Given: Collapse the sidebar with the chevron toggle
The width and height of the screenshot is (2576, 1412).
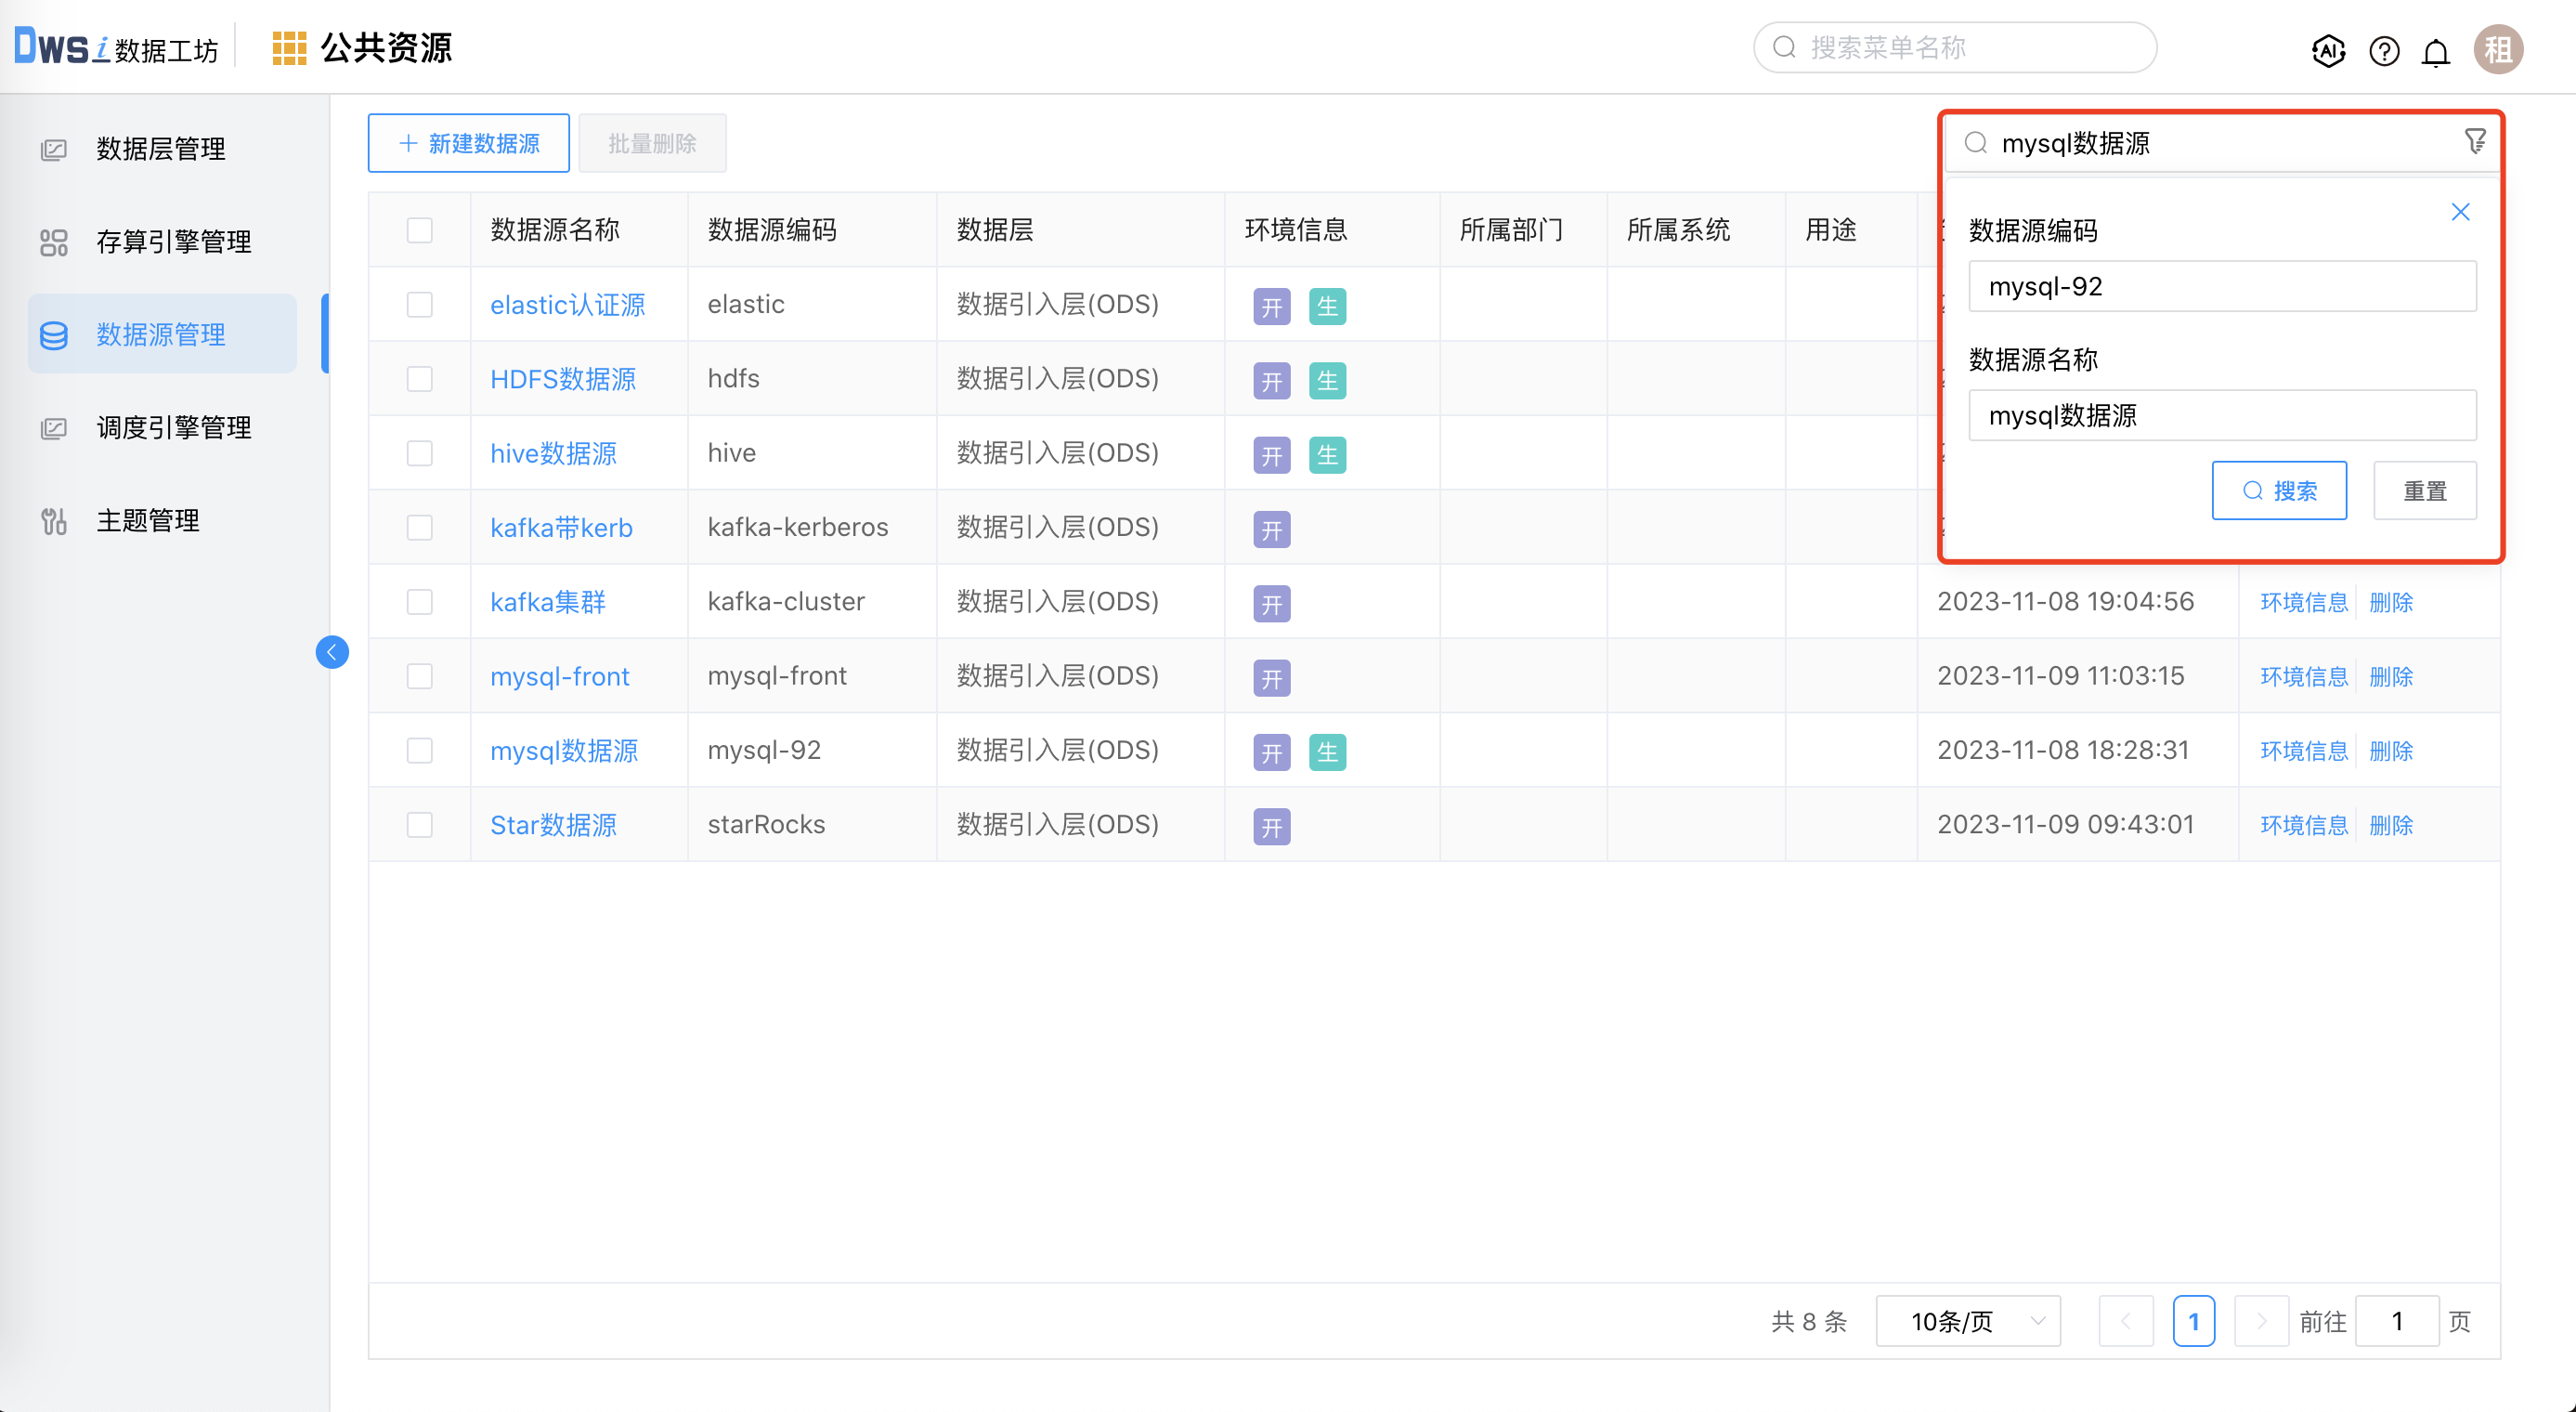Looking at the screenshot, I should 332,652.
